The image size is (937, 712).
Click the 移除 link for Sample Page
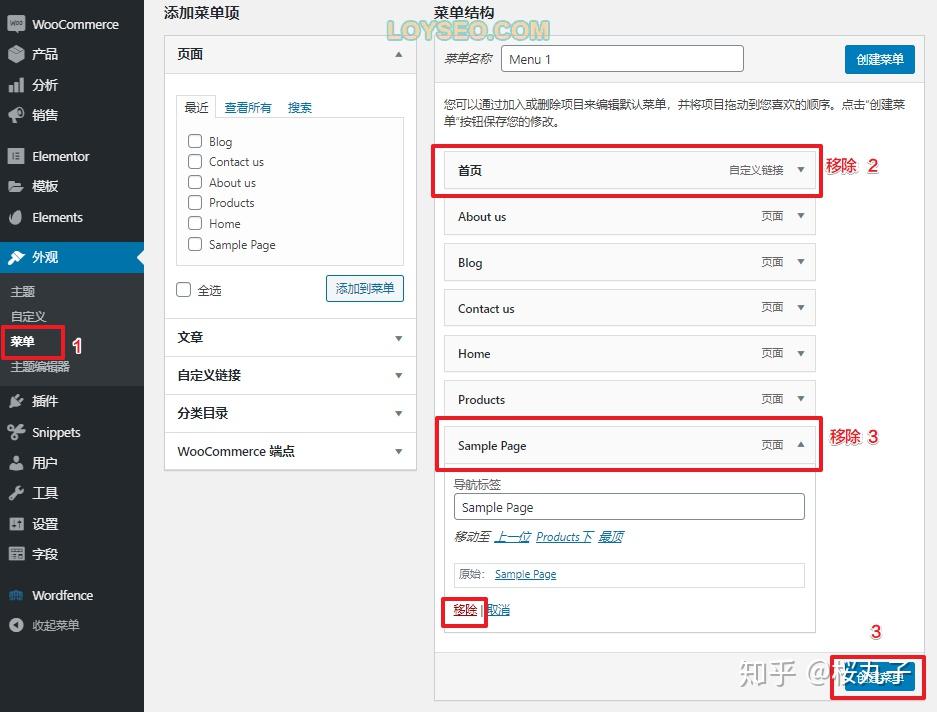(x=465, y=610)
